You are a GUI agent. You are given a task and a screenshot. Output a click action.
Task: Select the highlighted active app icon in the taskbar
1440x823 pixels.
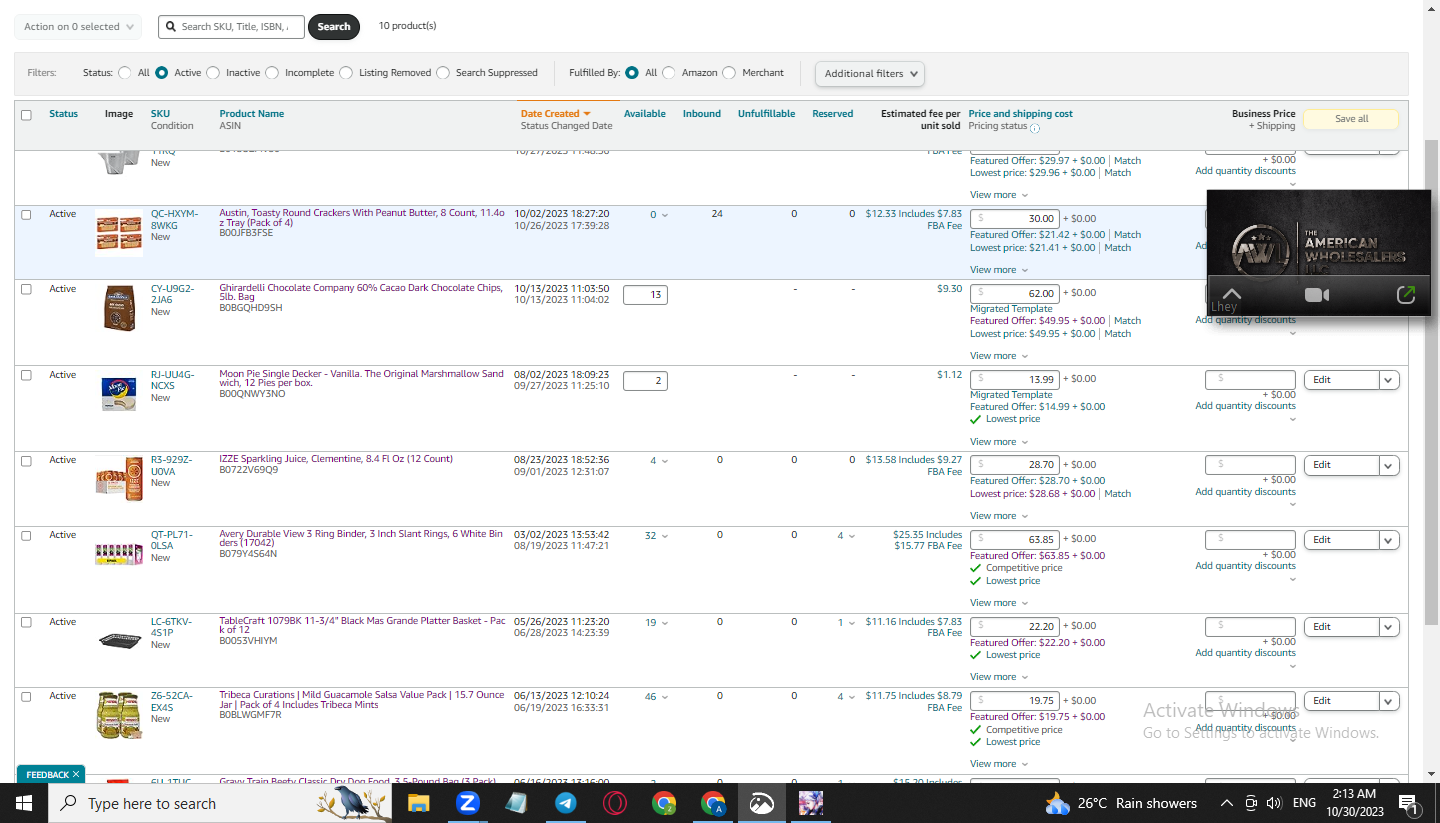tap(762, 803)
